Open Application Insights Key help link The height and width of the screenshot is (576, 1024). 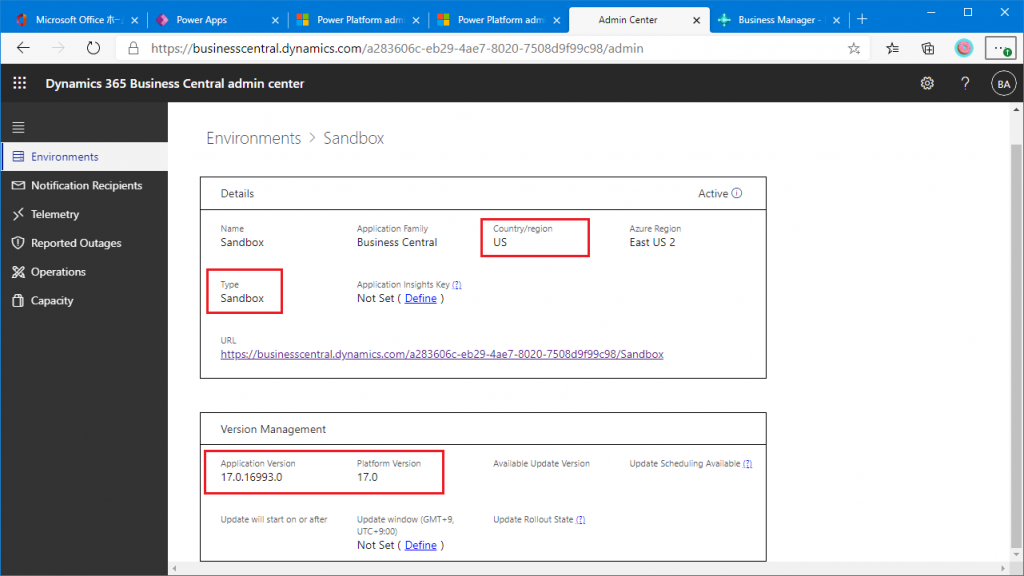pos(456,285)
